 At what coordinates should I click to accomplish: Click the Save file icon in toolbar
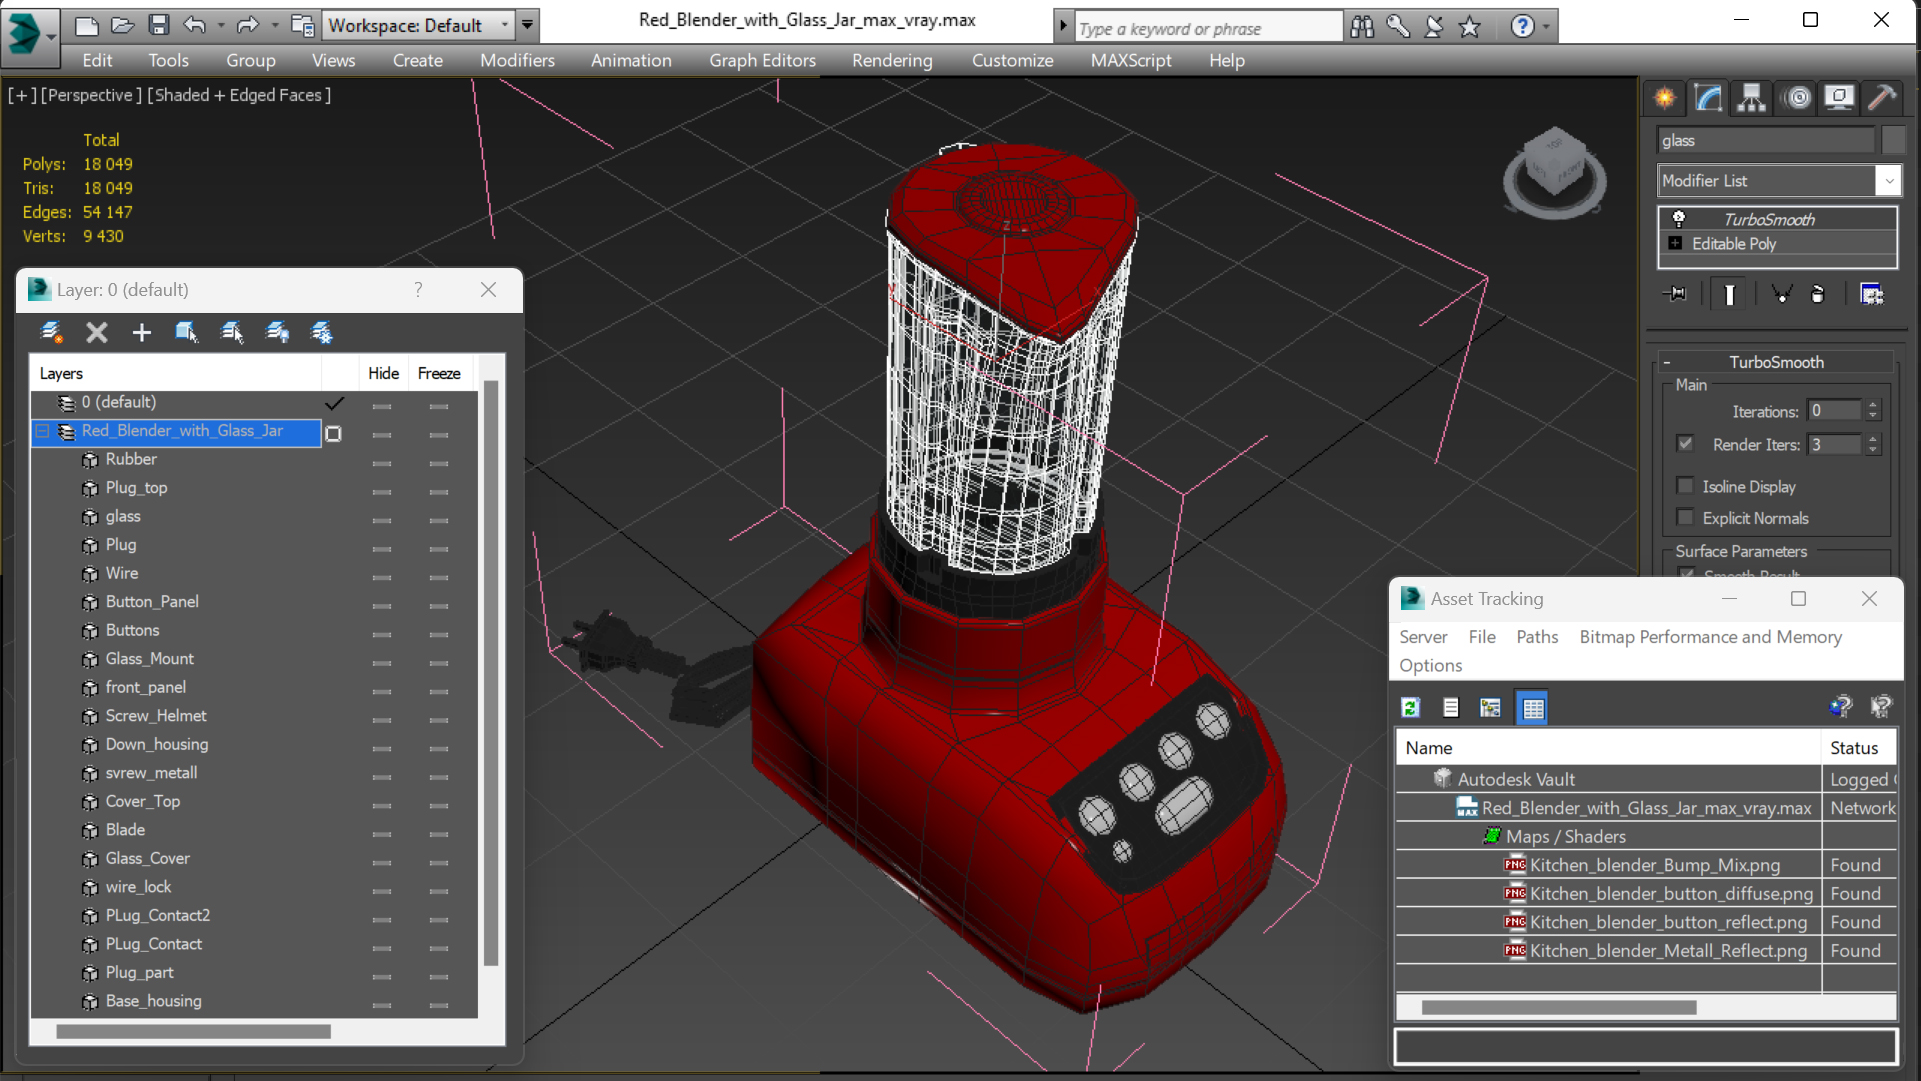click(x=158, y=25)
